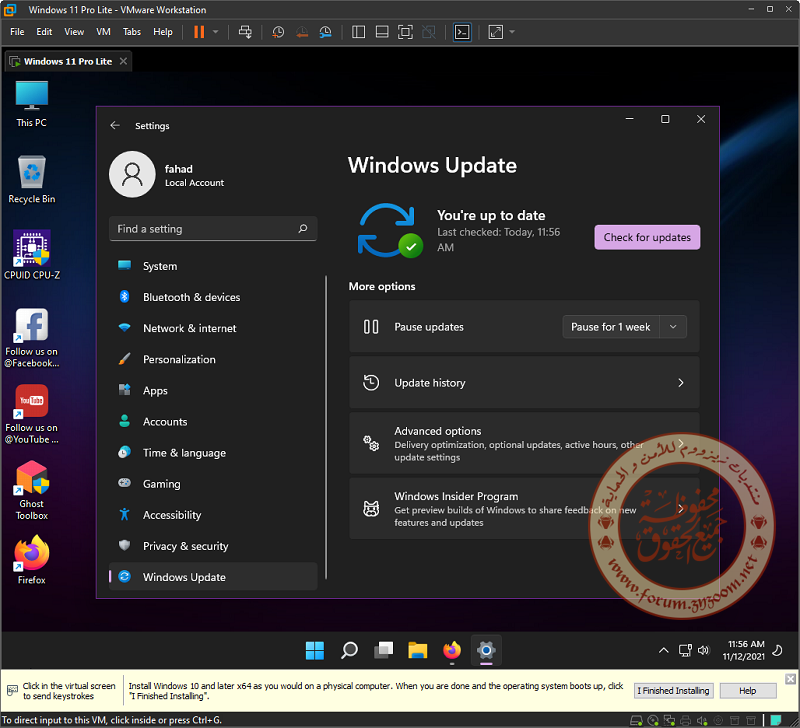This screenshot has width=800, height=728.
Task: Focus the Find a setting search box
Action: pos(213,229)
